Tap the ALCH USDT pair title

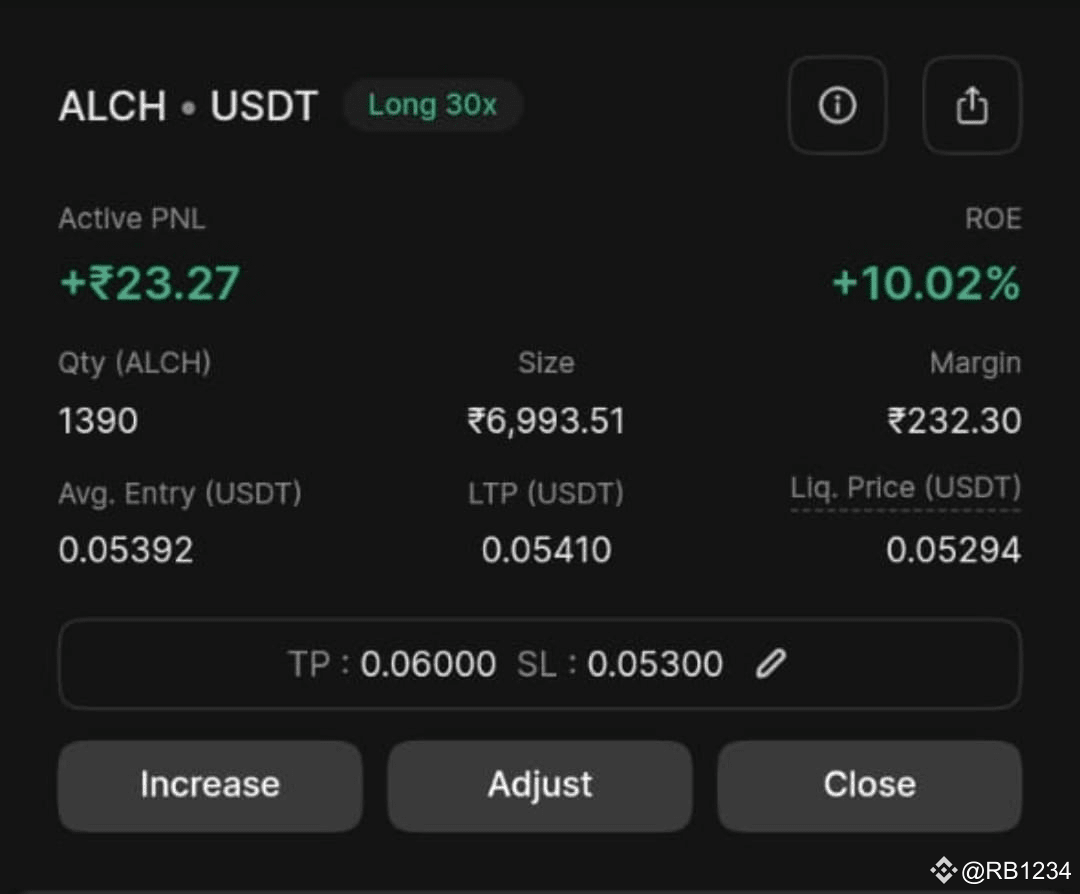[187, 106]
